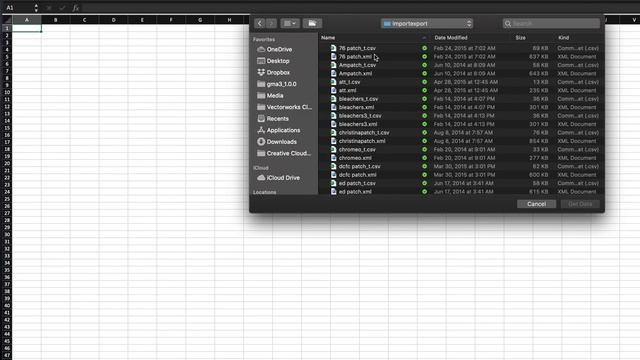This screenshot has height=360, width=640.
Task: Click the new folder toolbar icon
Action: [312, 23]
